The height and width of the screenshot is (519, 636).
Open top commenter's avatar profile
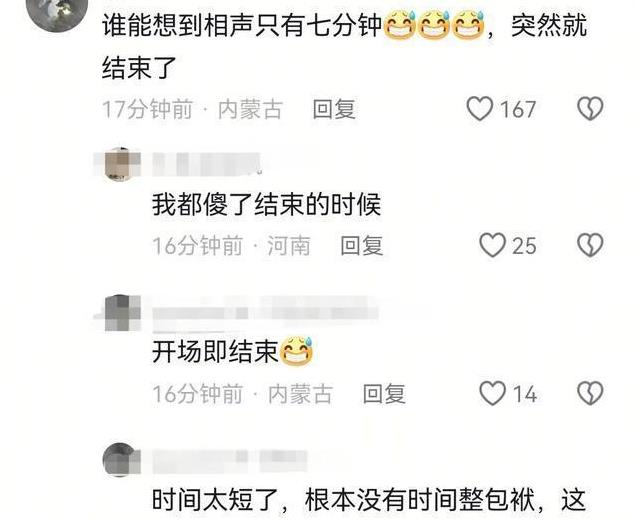[57, 11]
